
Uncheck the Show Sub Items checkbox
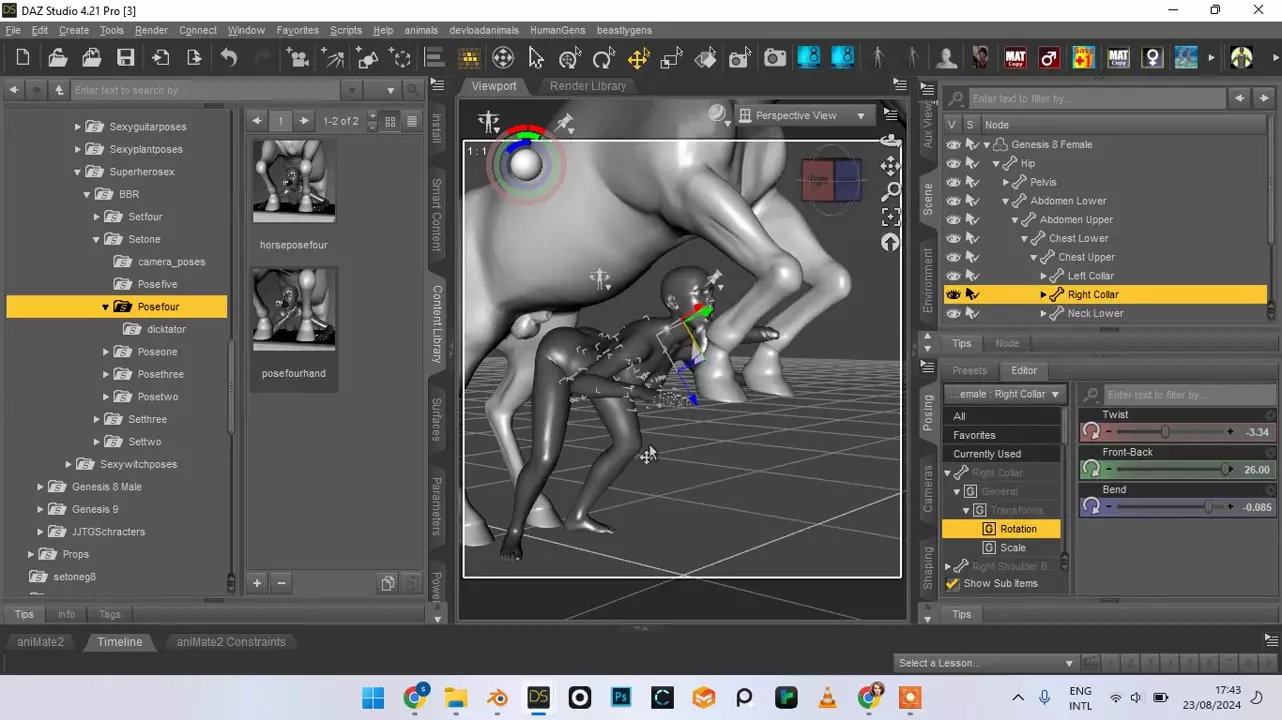pos(952,584)
